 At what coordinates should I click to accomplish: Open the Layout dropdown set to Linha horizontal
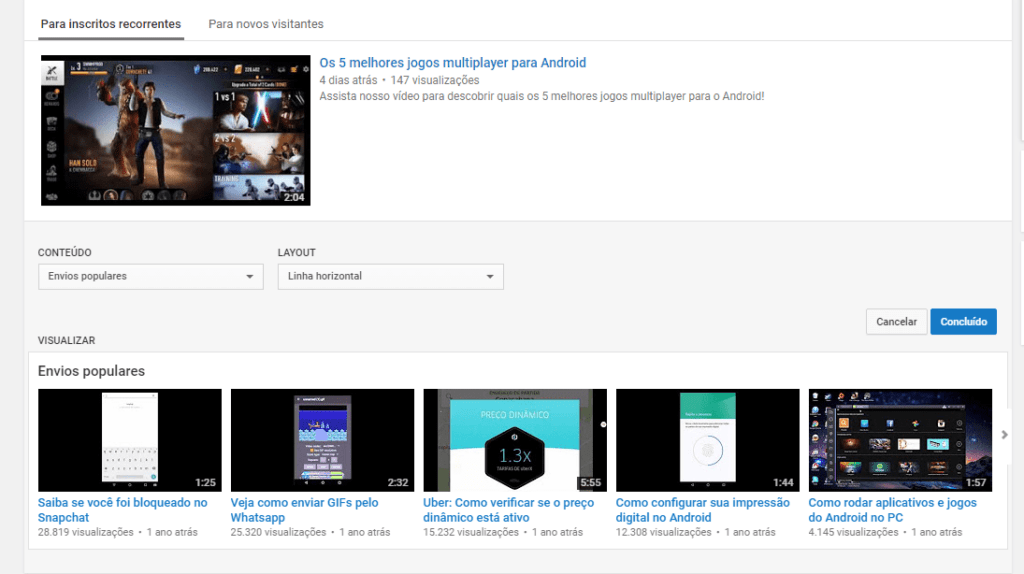pos(391,277)
